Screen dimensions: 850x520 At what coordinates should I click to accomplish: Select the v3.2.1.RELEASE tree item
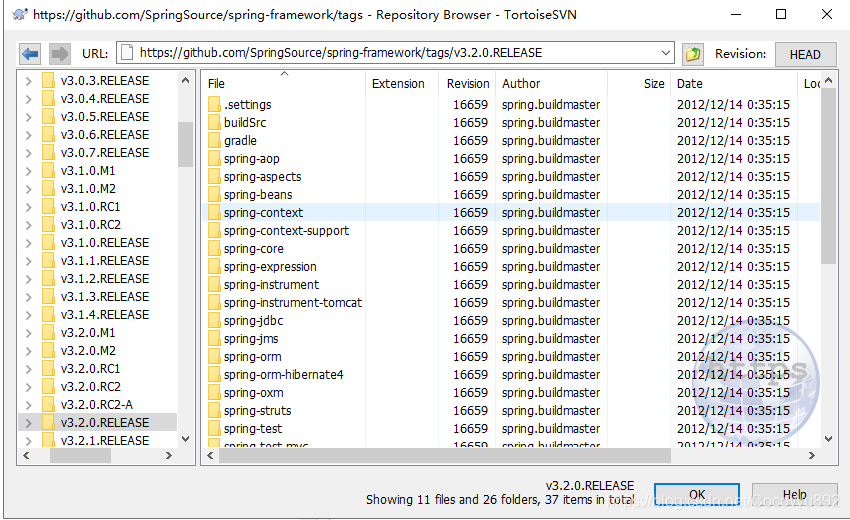pos(105,440)
